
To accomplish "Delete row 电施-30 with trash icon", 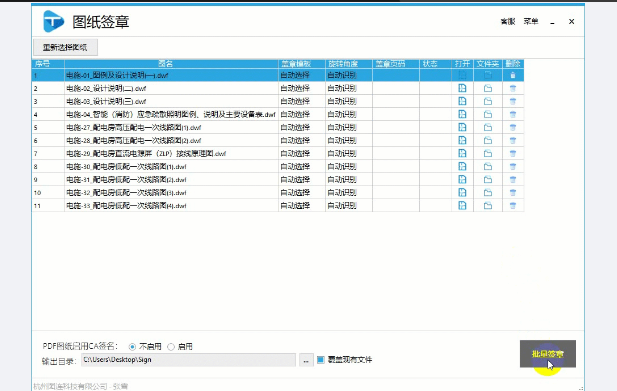I will (513, 166).
